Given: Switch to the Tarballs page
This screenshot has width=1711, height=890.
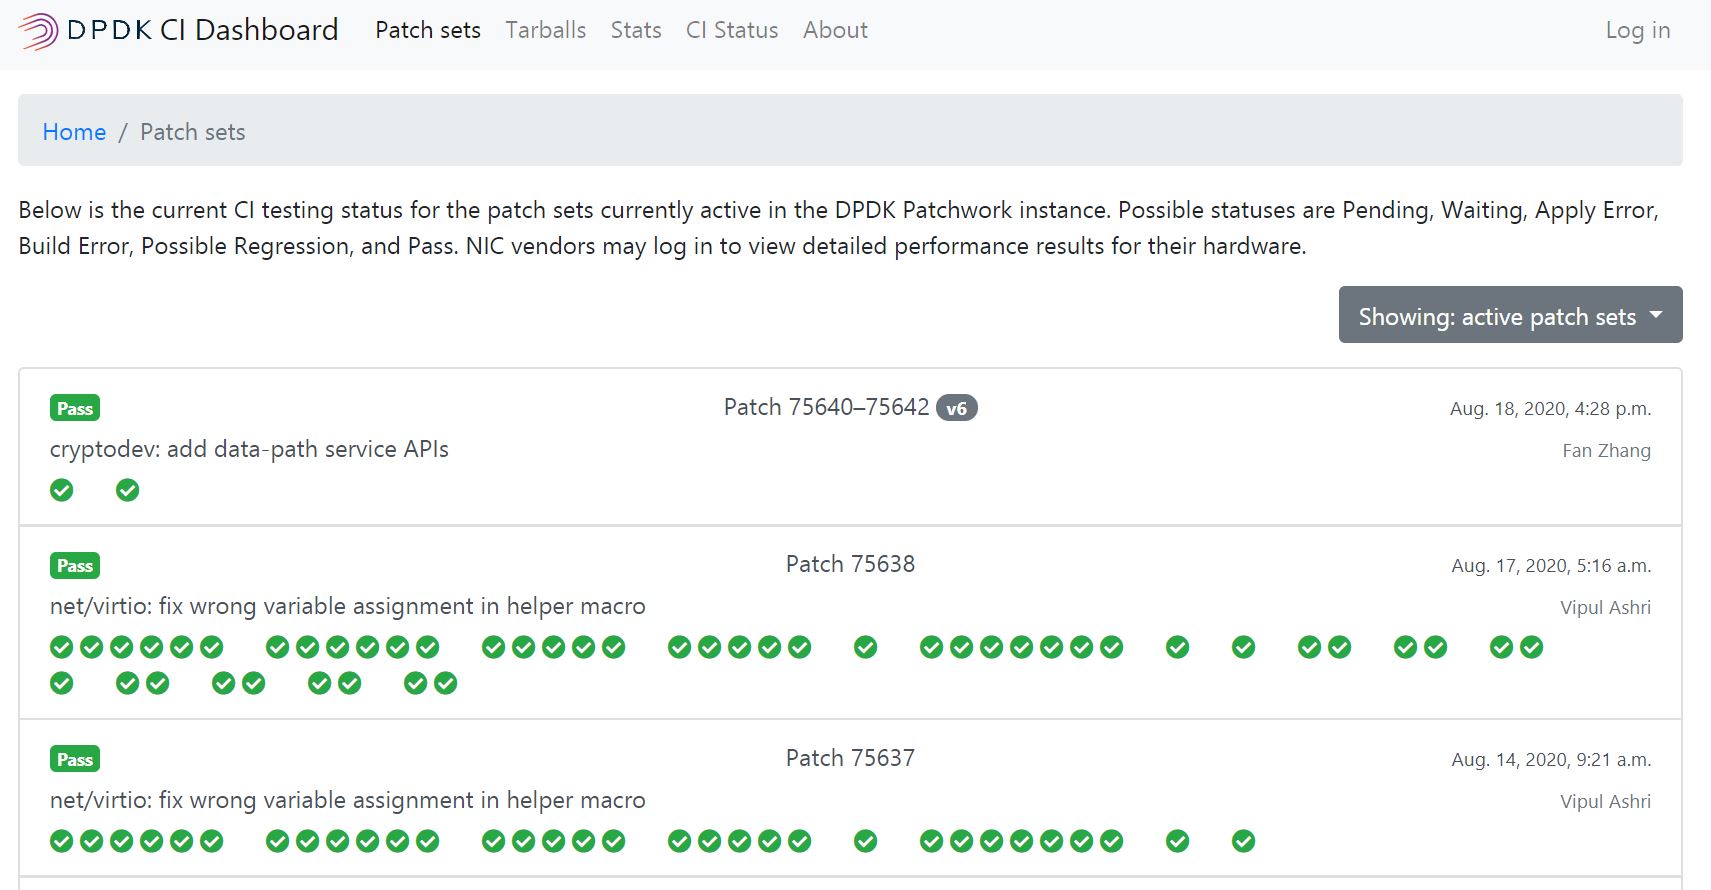Looking at the screenshot, I should point(546,30).
